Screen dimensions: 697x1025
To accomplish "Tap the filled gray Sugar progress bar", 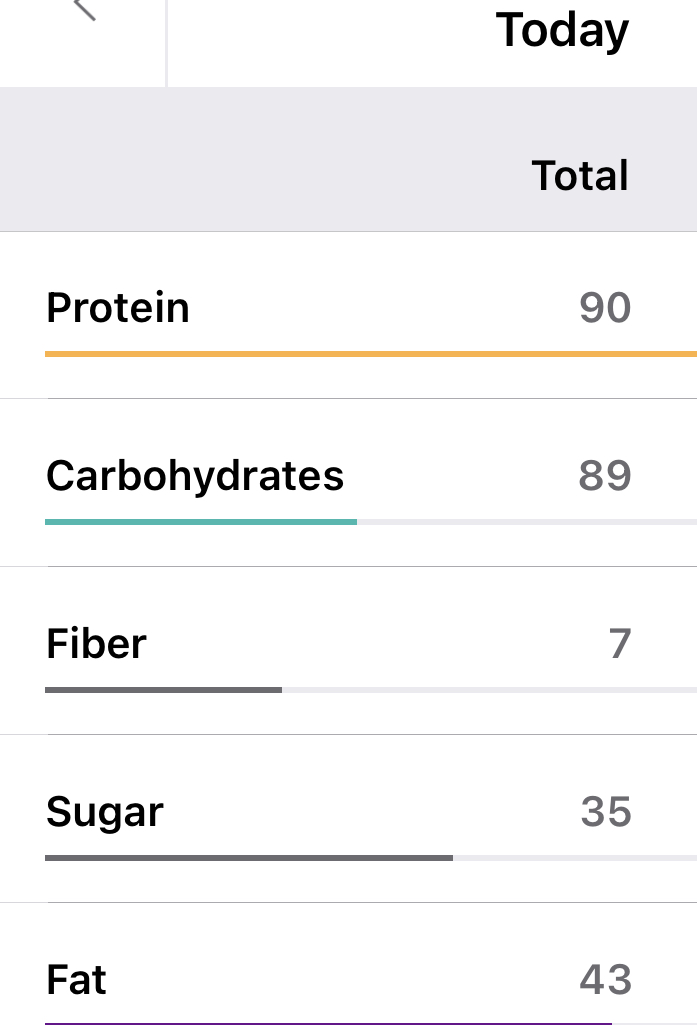I will (248, 858).
